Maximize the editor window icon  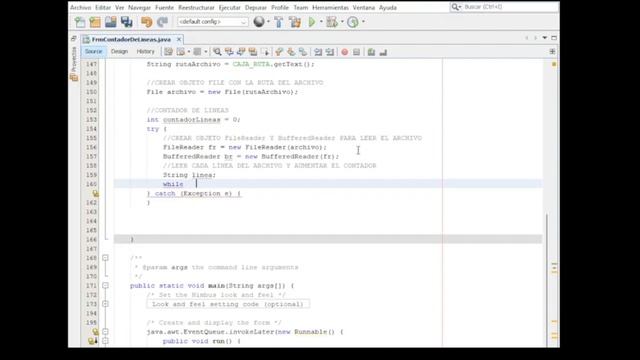click(554, 38)
